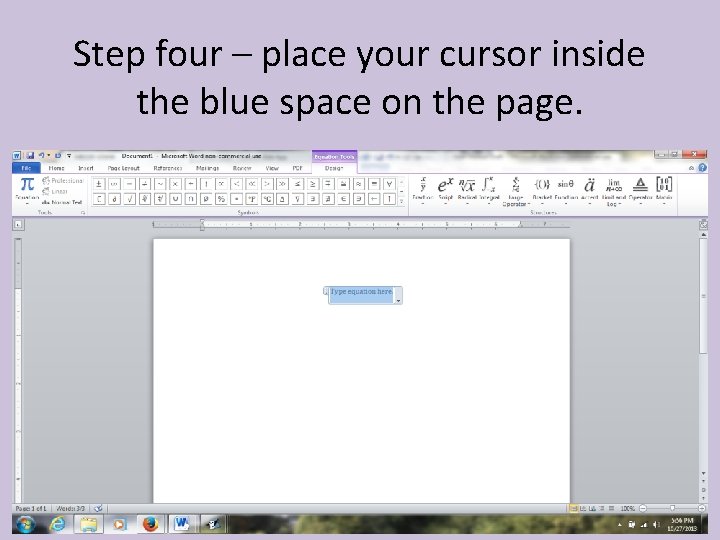720x540 pixels.
Task: Switch to Web Layout view
Action: point(592,508)
